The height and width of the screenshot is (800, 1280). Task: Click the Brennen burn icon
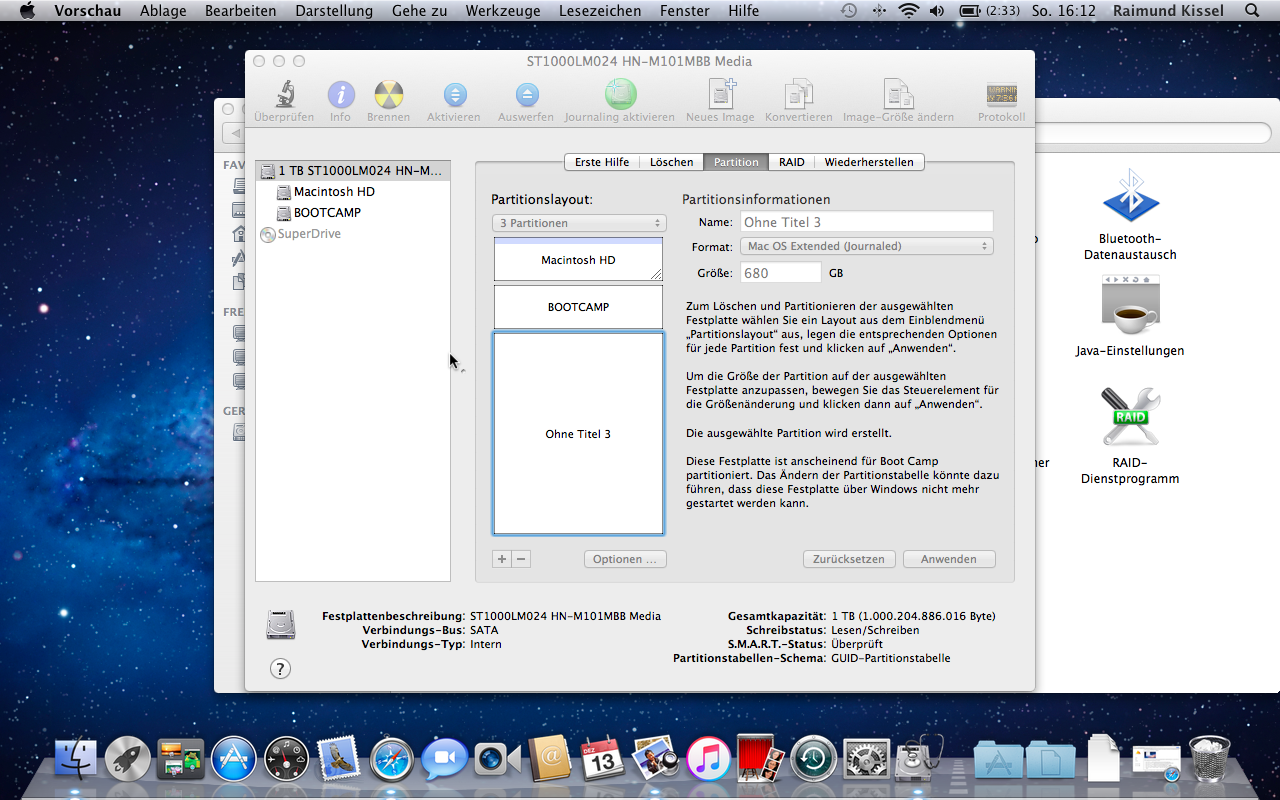click(388, 96)
